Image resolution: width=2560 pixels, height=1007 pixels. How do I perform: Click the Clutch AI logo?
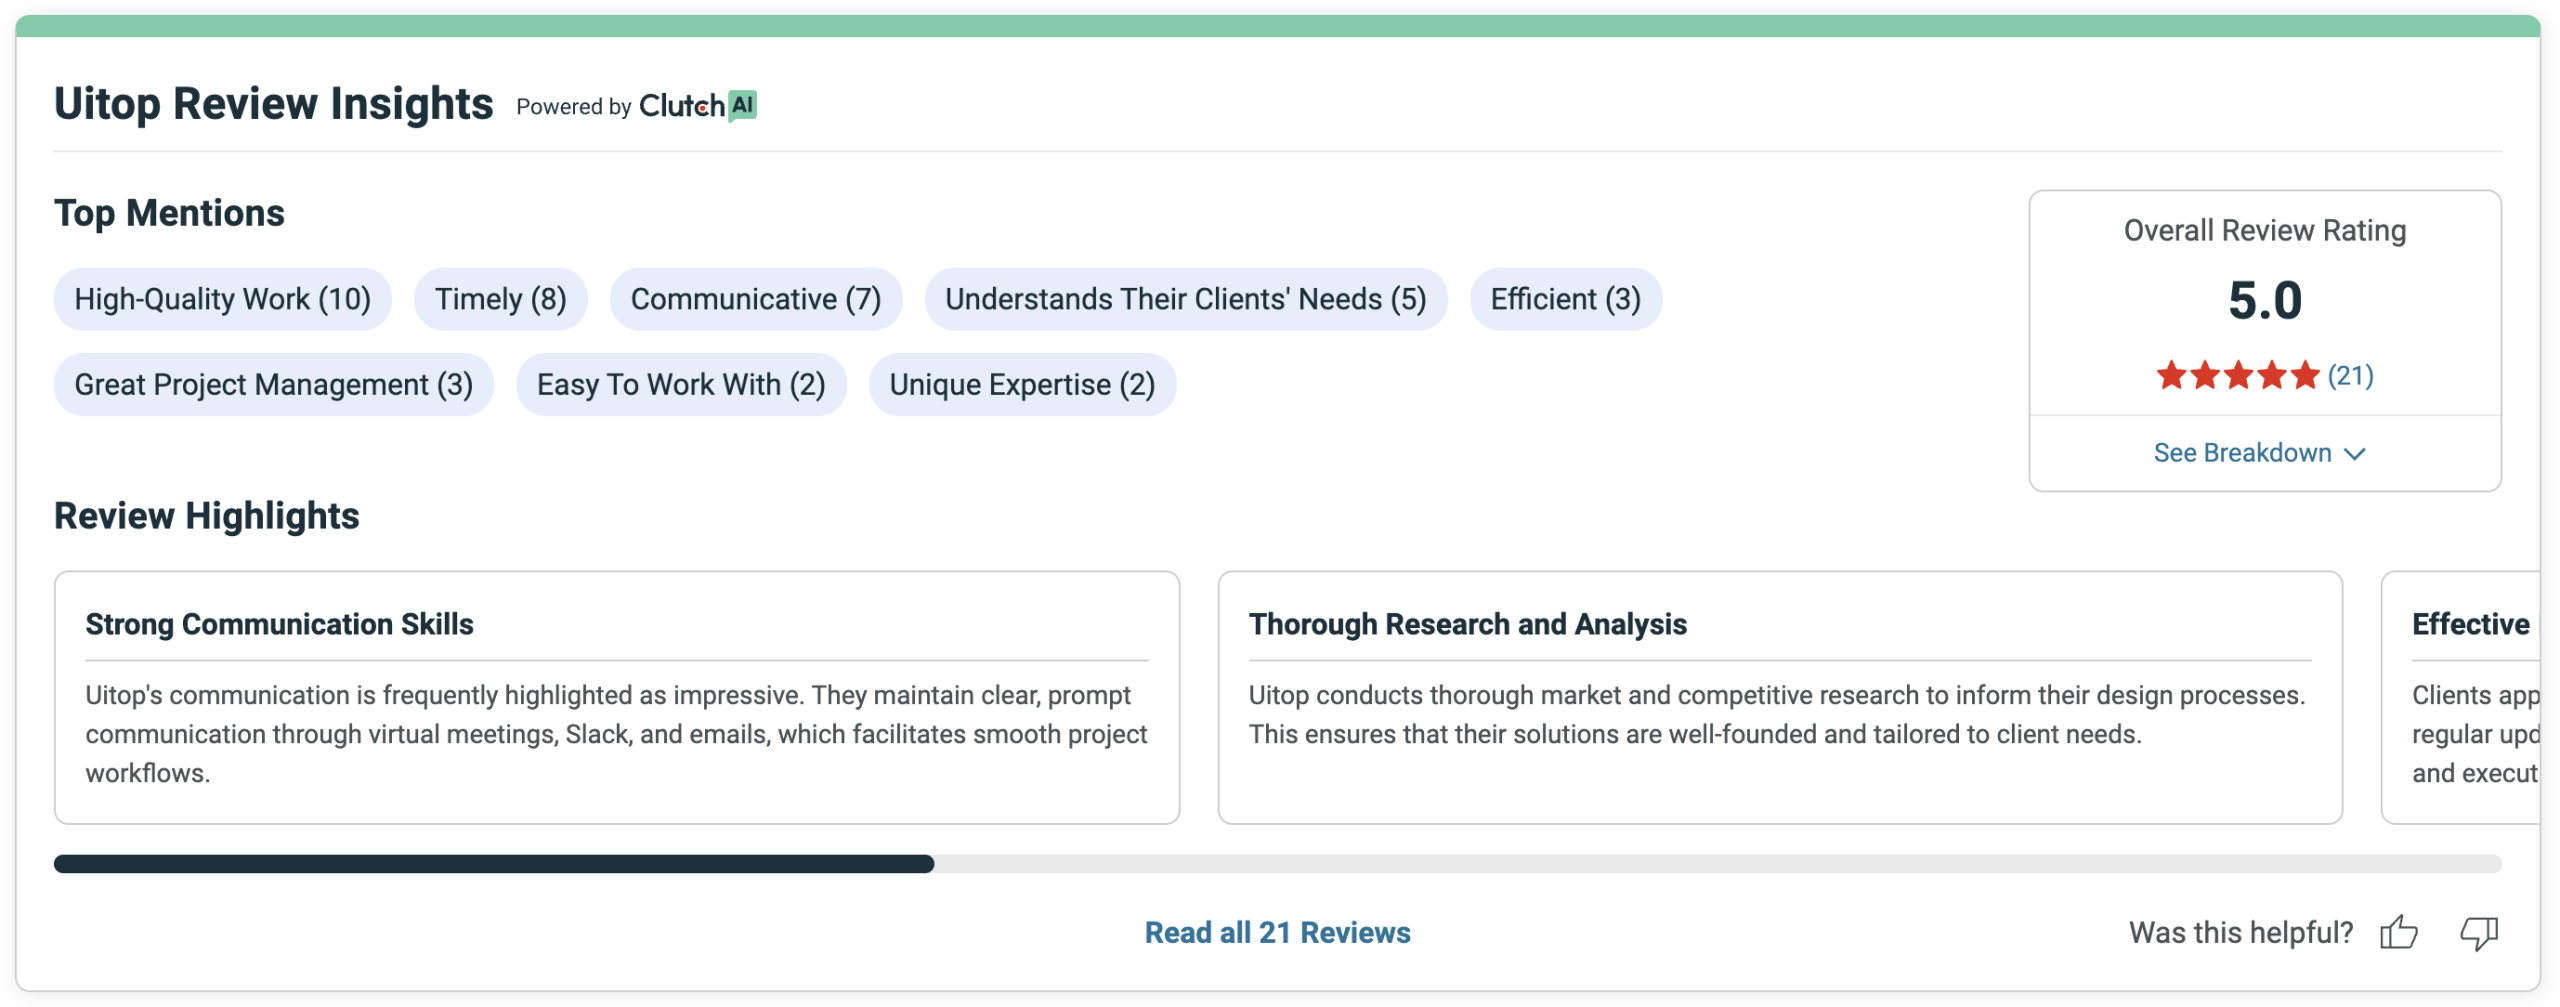tap(698, 105)
